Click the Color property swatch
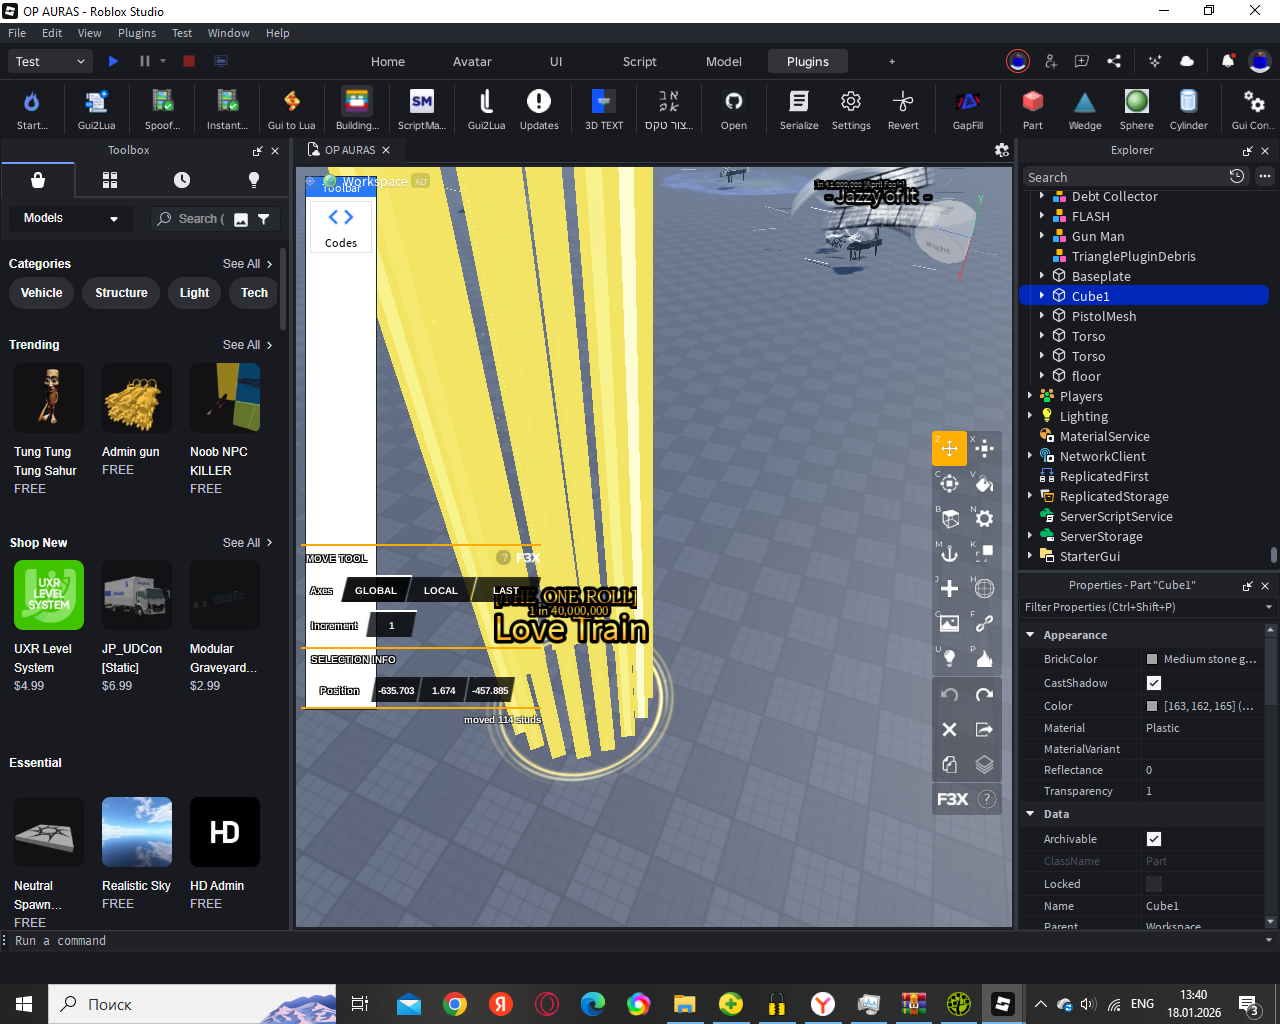Viewport: 1280px width, 1024px height. (x=1152, y=706)
